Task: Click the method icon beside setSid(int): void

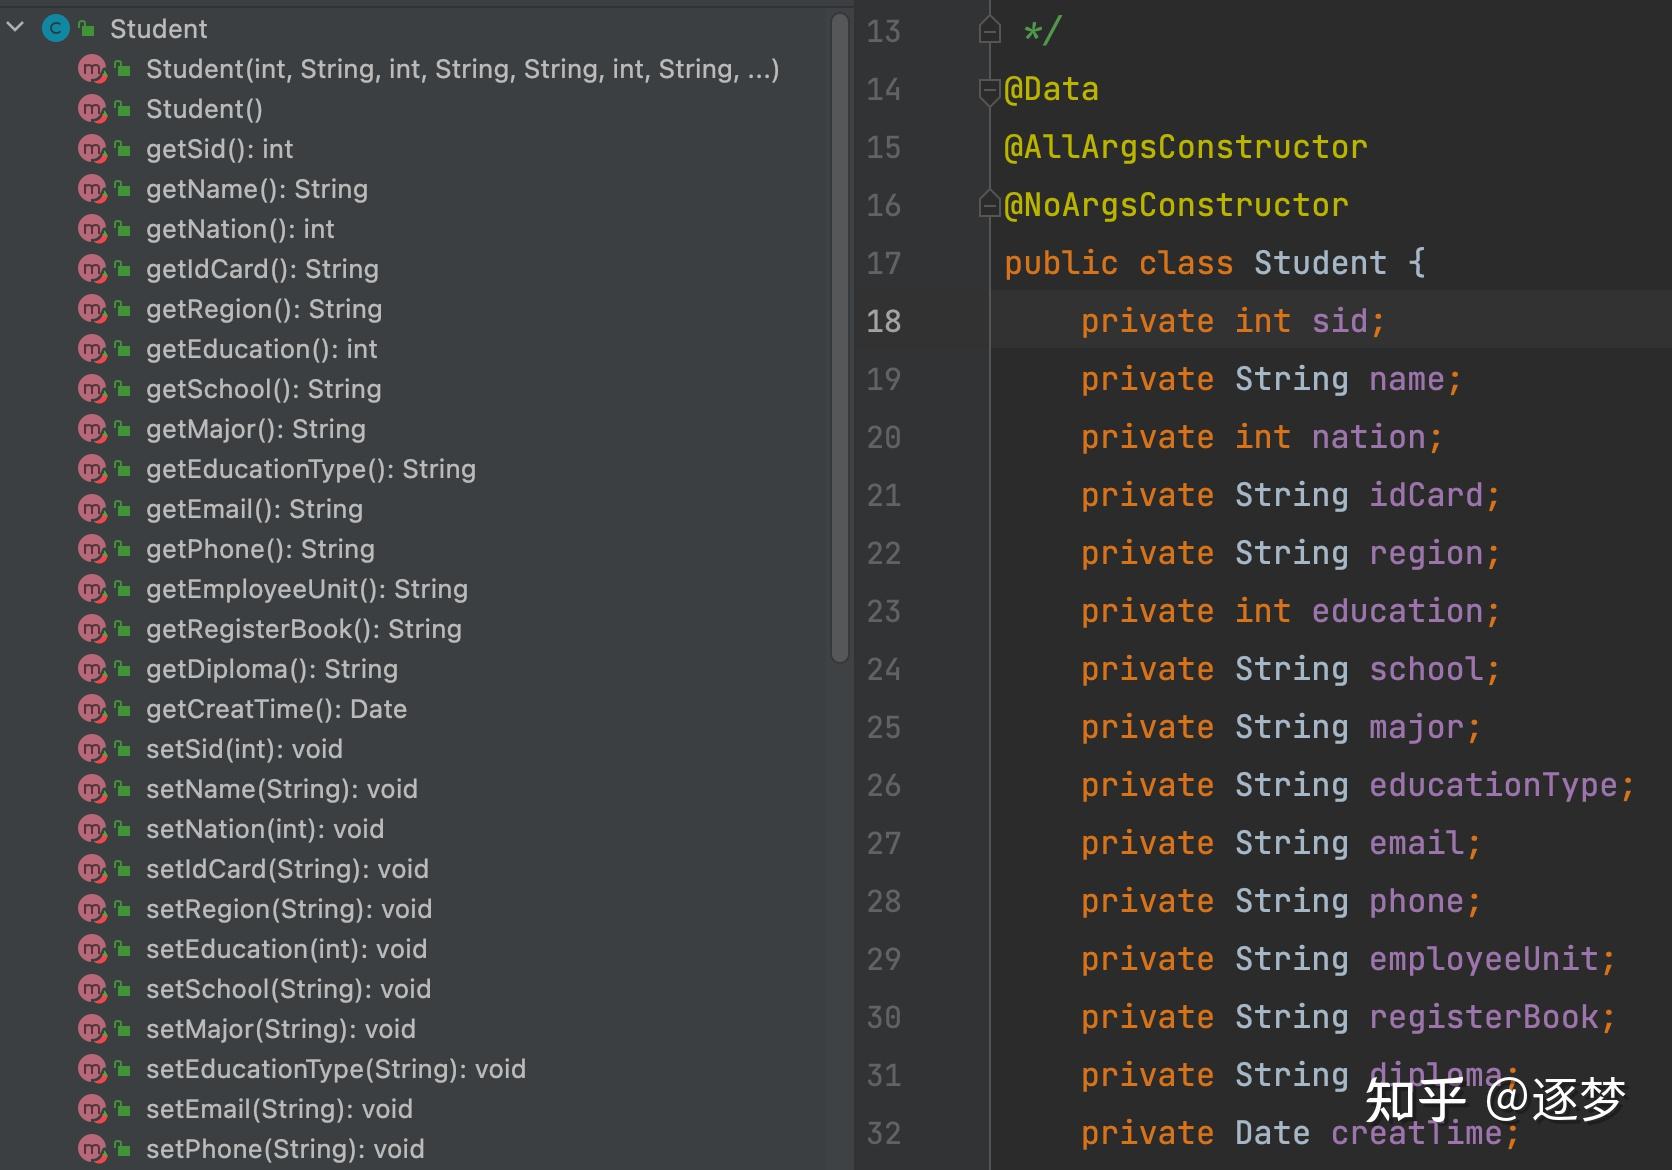Action: click(x=92, y=749)
